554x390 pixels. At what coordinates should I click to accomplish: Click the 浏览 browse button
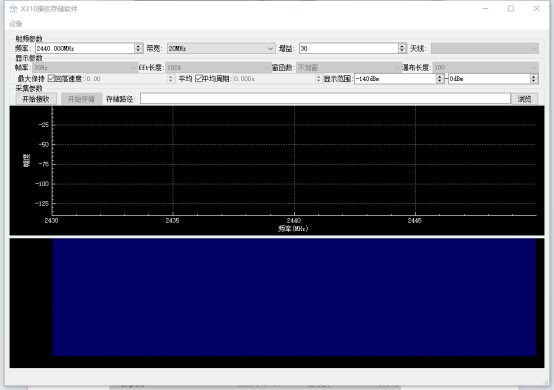tap(524, 99)
